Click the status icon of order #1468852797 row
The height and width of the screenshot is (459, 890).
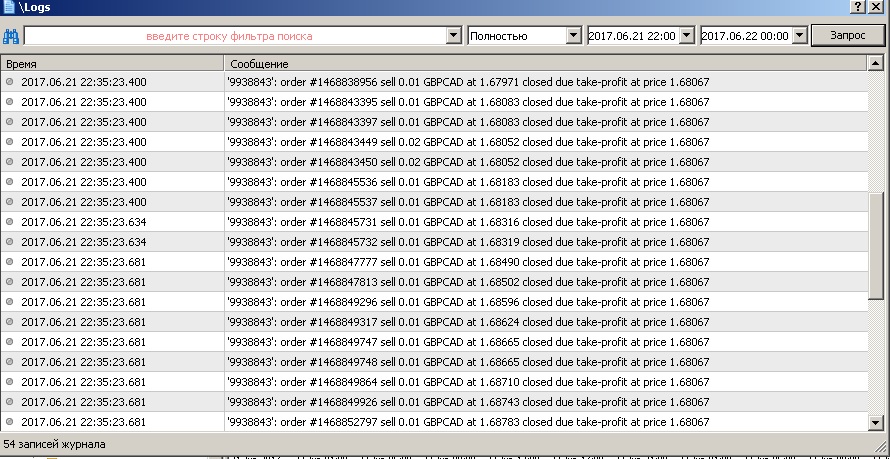[x=9, y=422]
